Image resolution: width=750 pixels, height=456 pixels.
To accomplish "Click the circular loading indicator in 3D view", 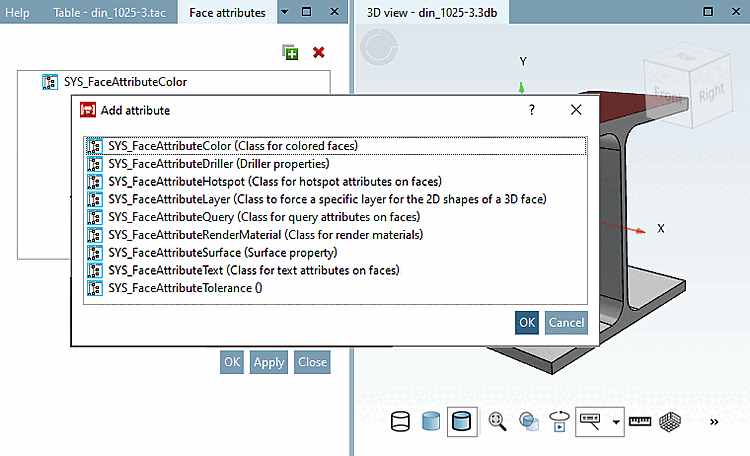I will click(x=379, y=47).
